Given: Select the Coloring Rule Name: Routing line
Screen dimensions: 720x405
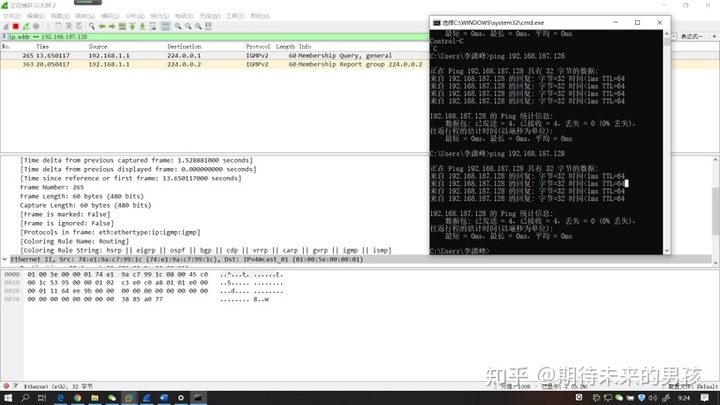Looking at the screenshot, I should click(x=74, y=242).
